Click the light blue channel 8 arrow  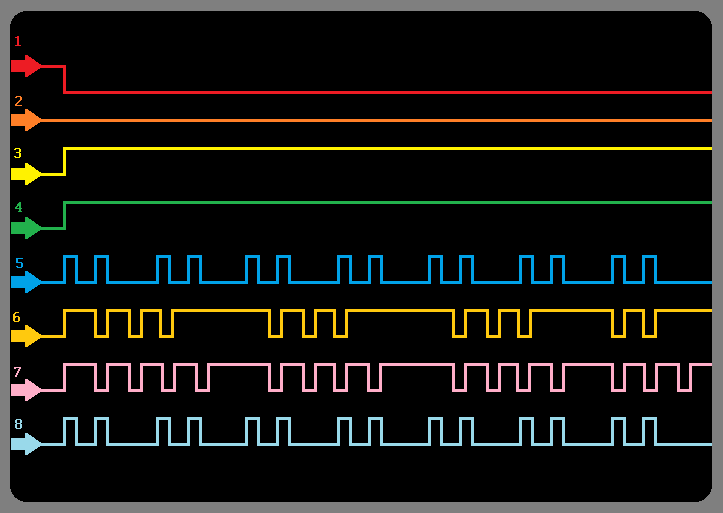(26, 444)
